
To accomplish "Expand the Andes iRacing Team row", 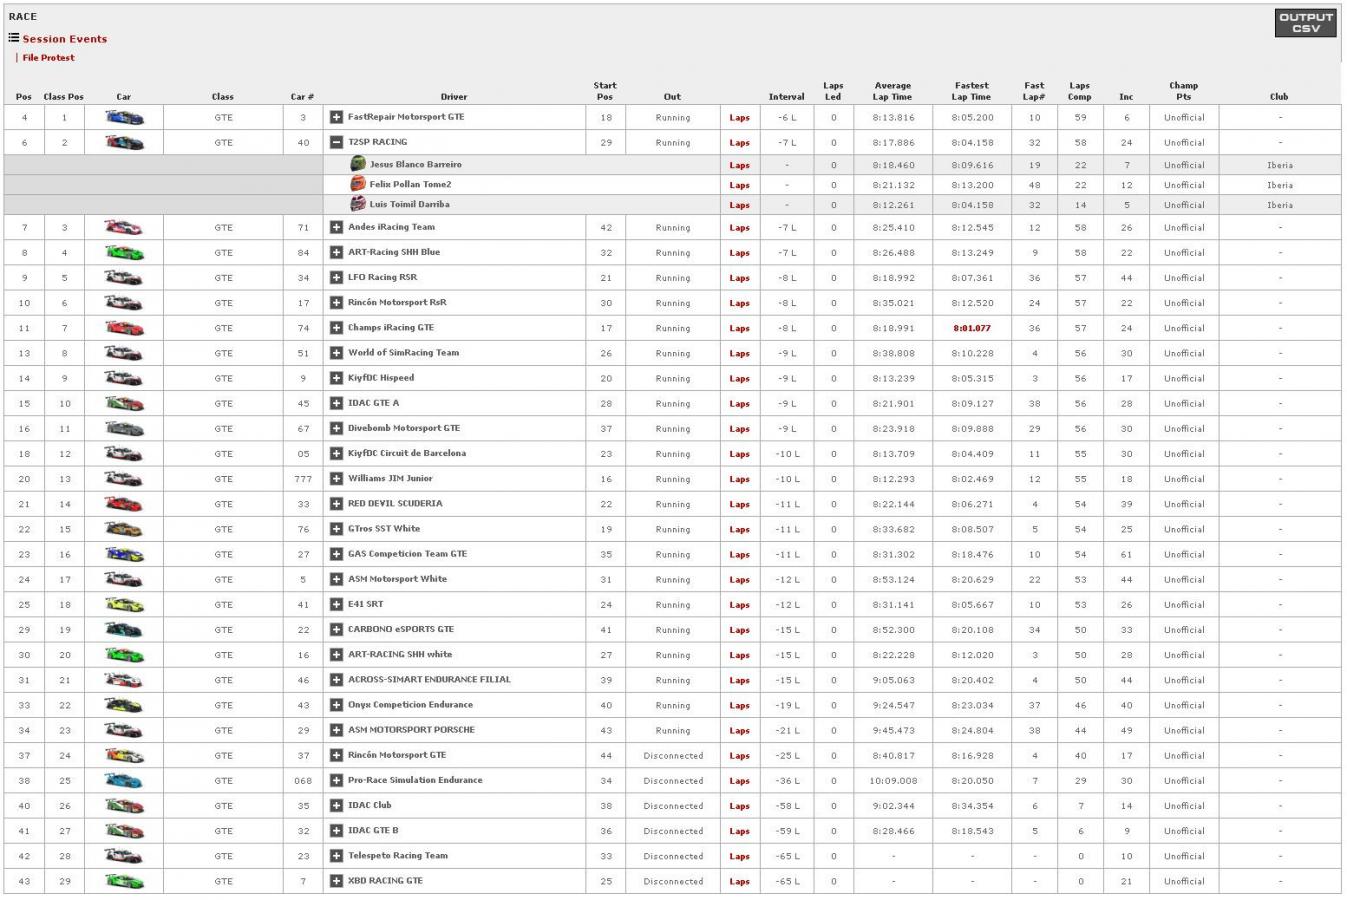I will click(x=337, y=228).
